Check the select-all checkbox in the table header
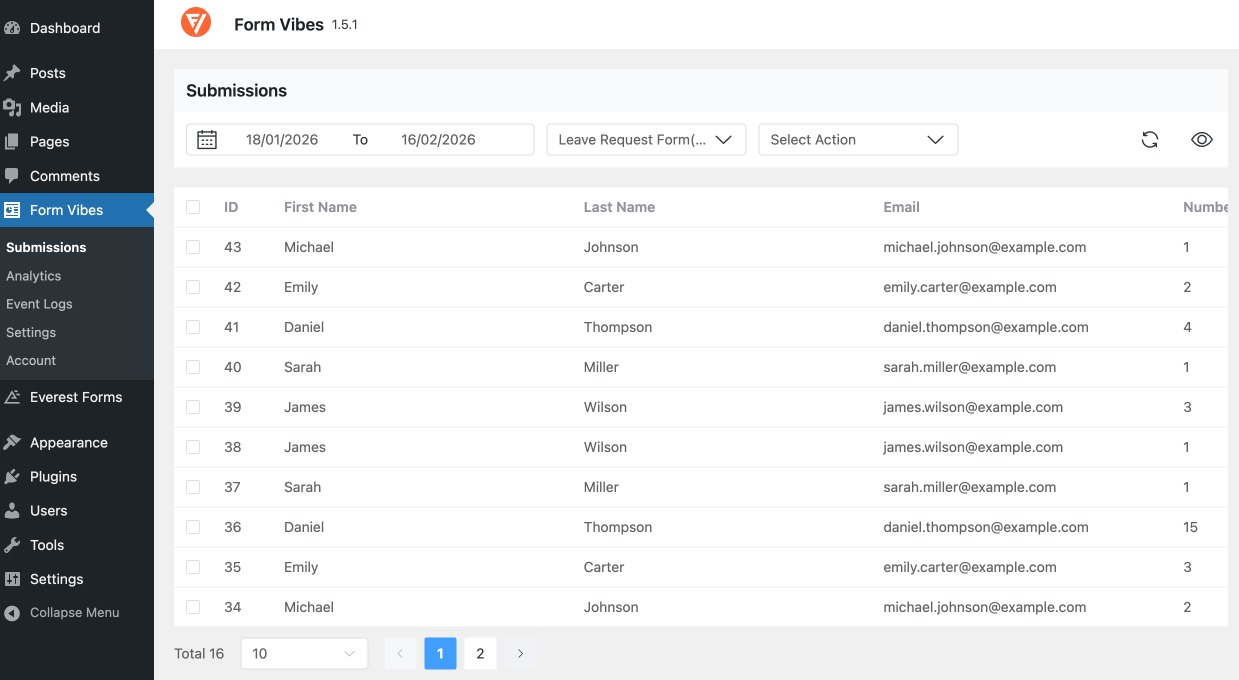The height and width of the screenshot is (680, 1239). point(193,207)
